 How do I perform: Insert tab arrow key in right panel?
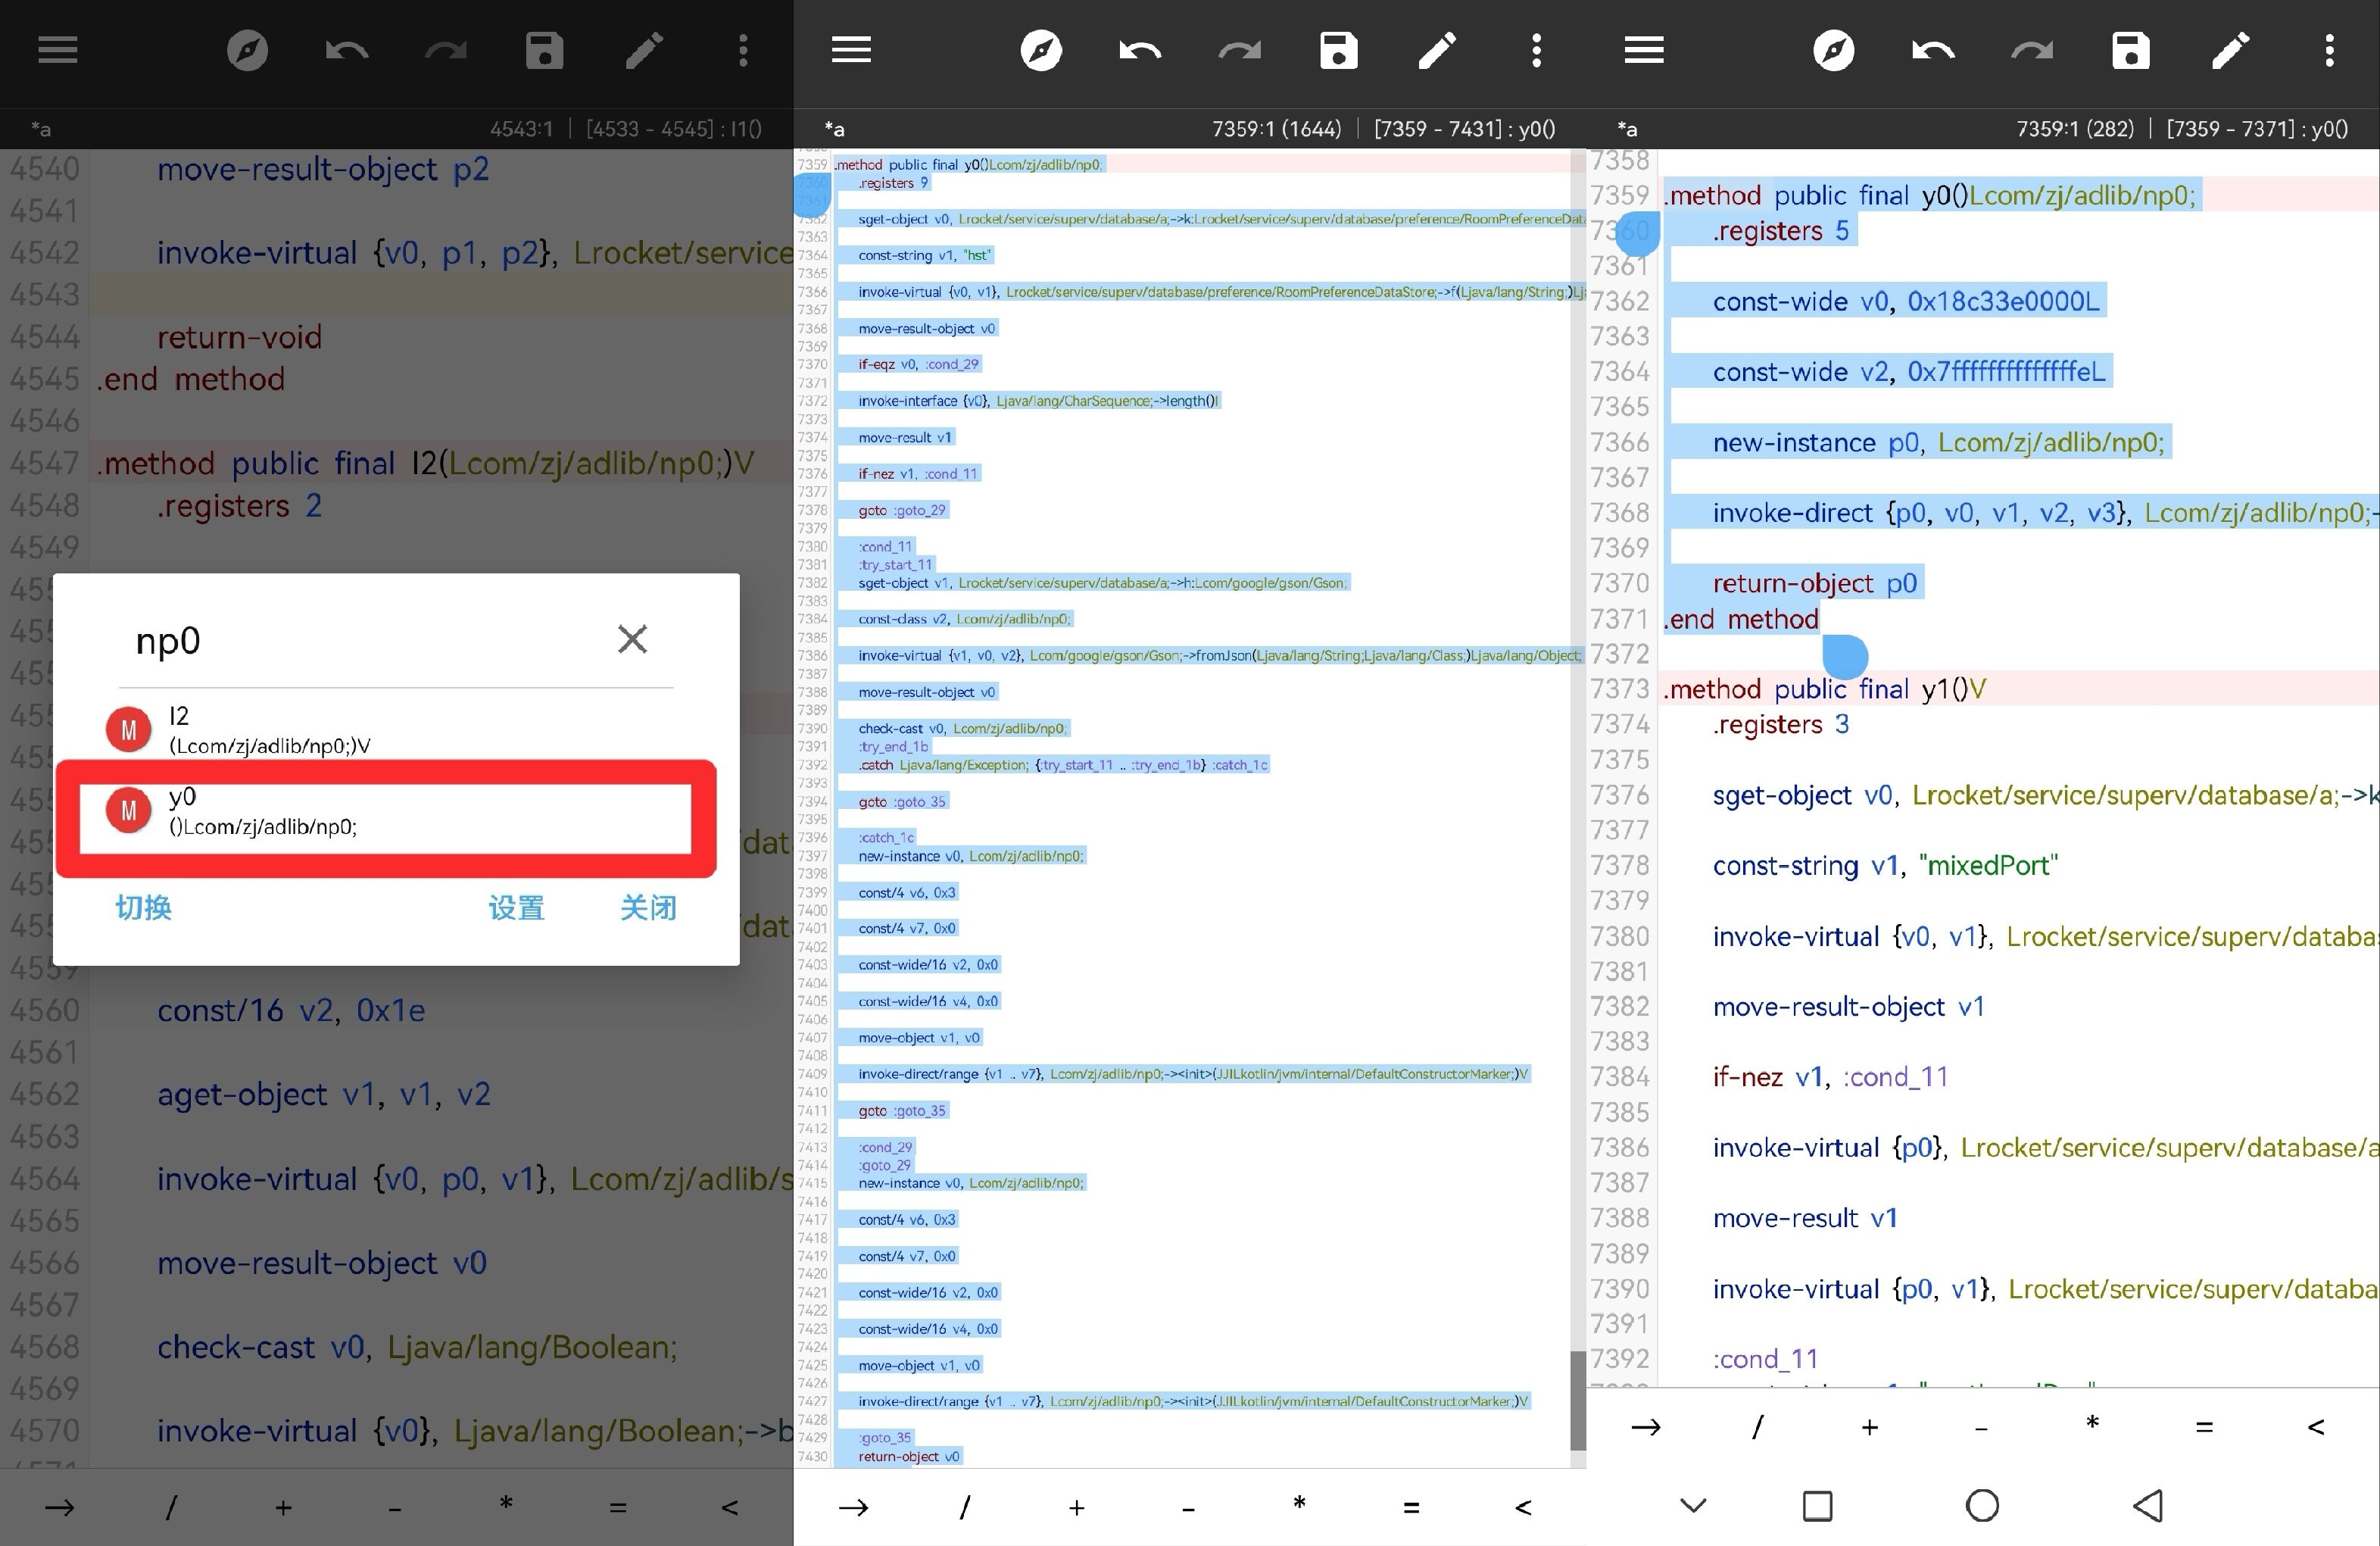point(1646,1427)
